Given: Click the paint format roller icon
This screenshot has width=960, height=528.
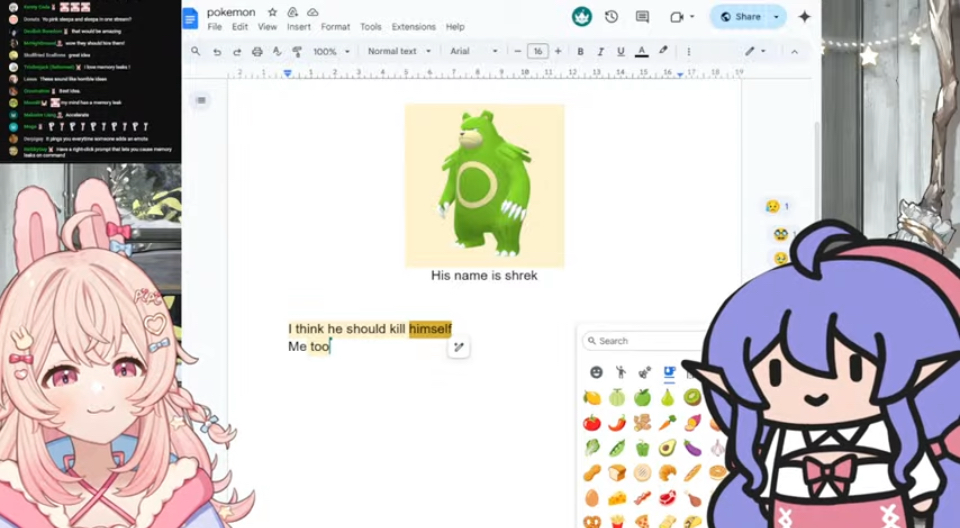Looking at the screenshot, I should 297,51.
